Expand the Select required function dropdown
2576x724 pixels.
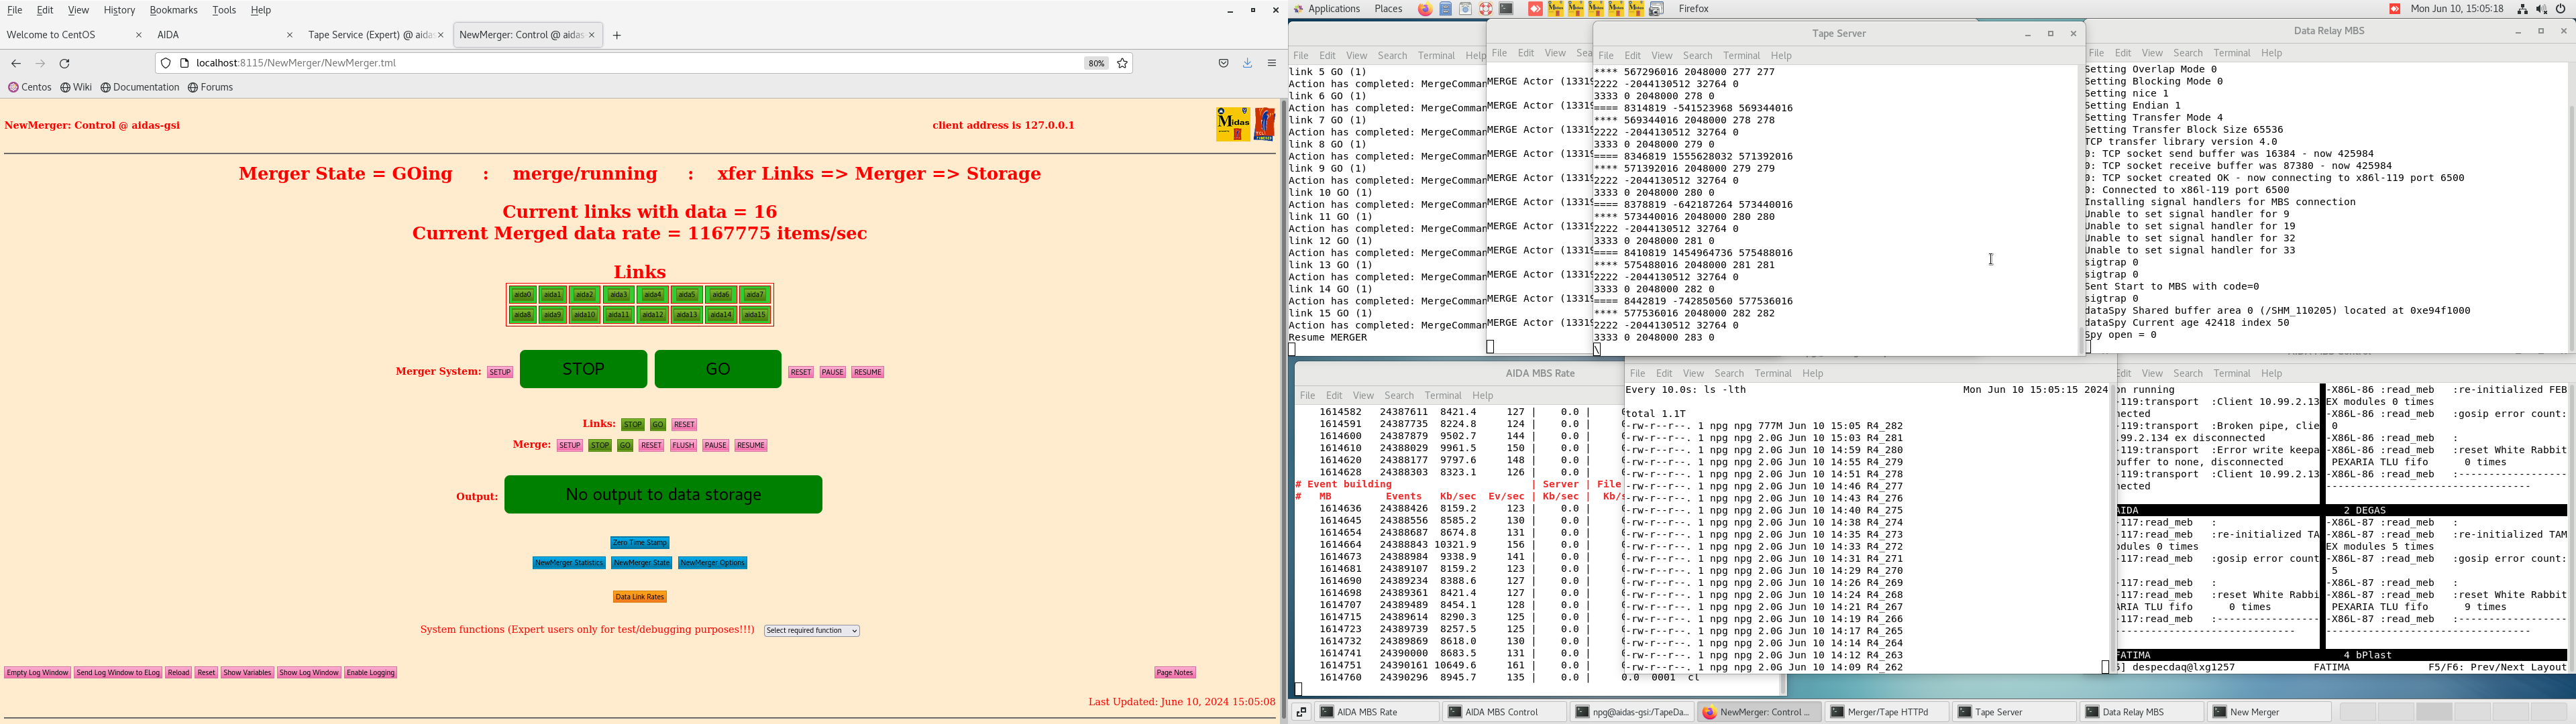coord(812,631)
